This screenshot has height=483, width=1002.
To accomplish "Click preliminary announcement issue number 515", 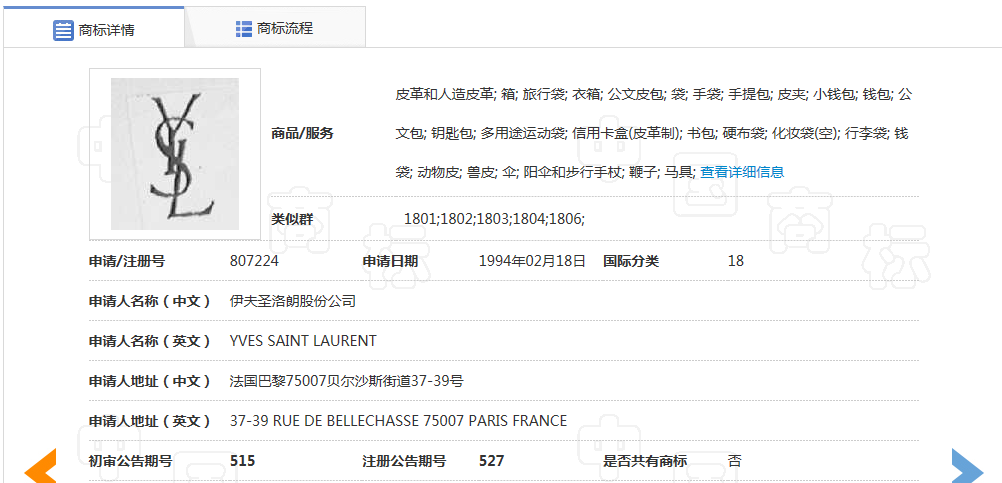I will click(242, 461).
